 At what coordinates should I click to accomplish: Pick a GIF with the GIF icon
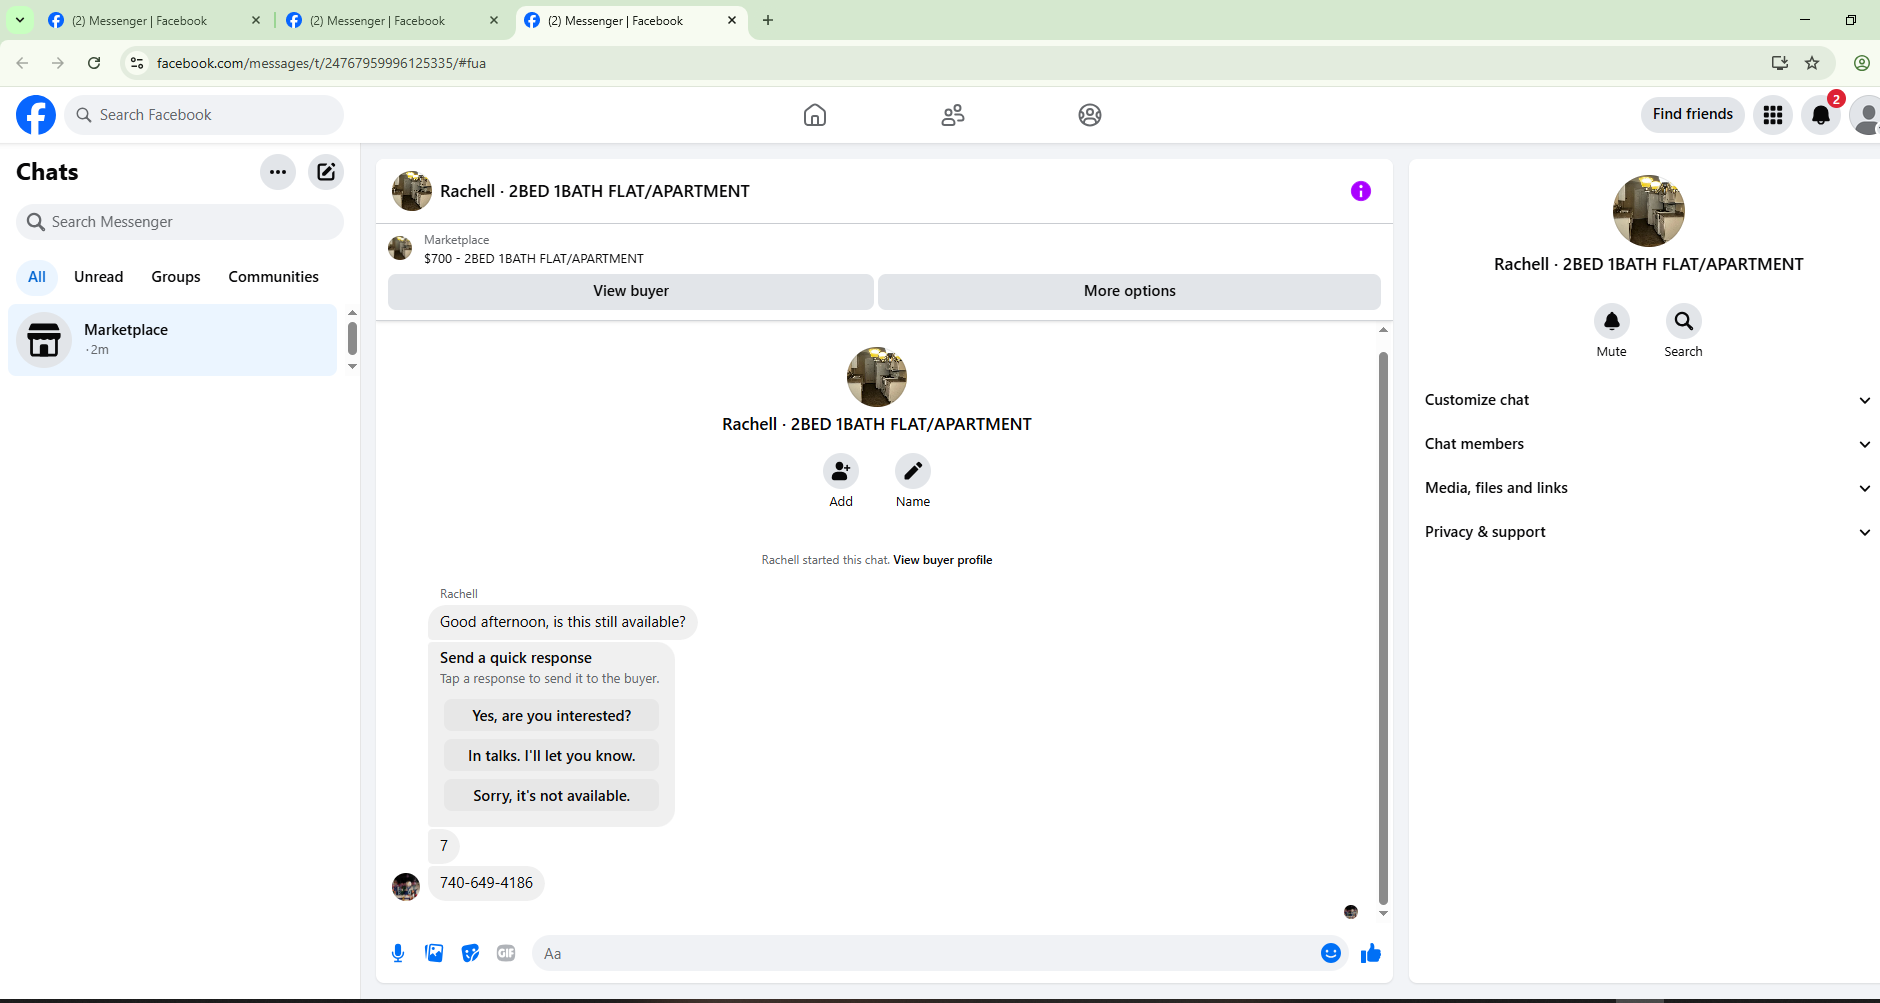pos(506,953)
